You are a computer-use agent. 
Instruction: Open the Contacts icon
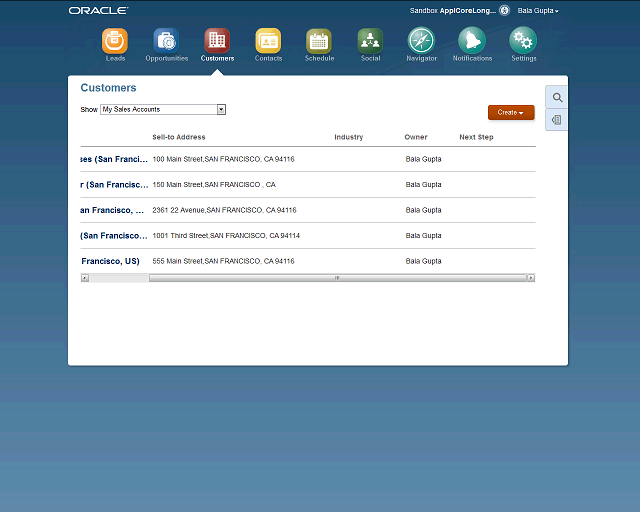point(268,41)
